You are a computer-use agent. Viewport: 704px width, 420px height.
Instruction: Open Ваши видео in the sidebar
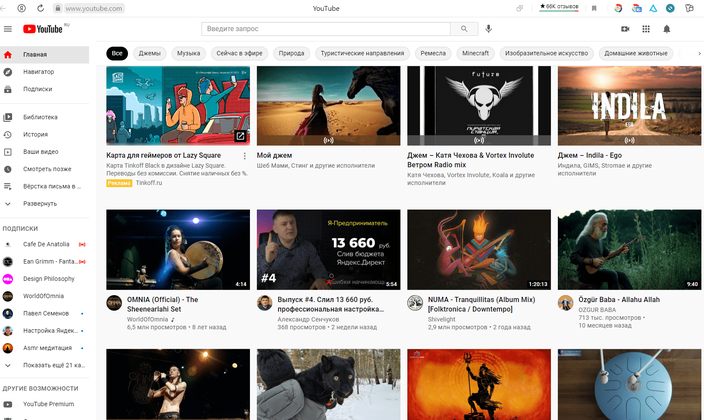pos(44,152)
